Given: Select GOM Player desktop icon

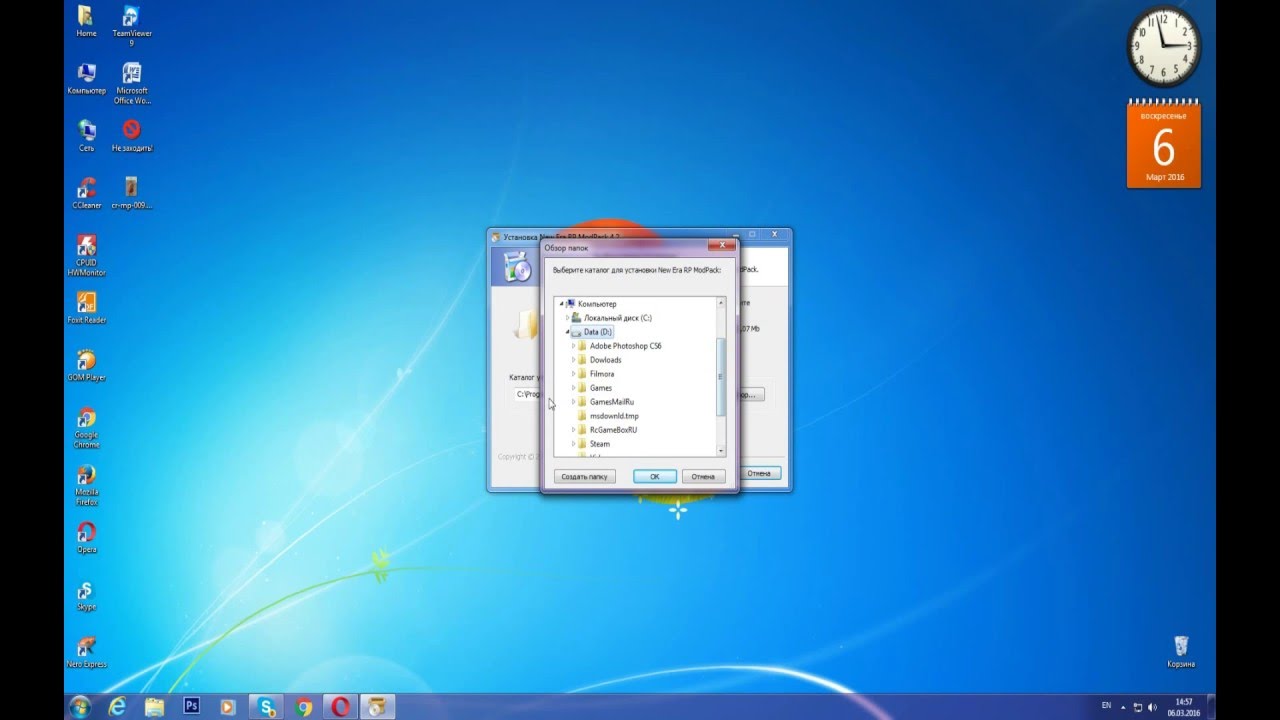Looking at the screenshot, I should pyautogui.click(x=87, y=366).
